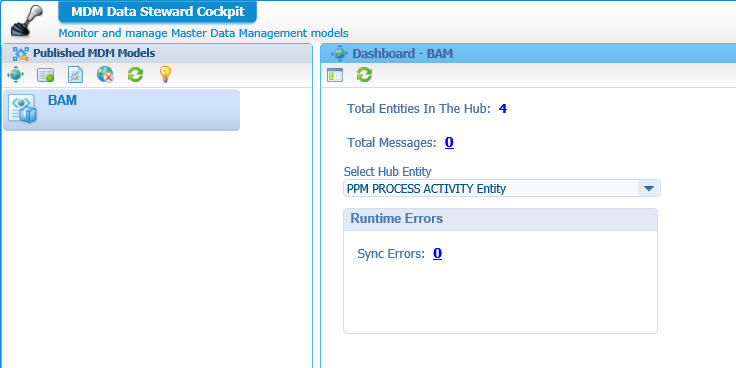Click the globe with red X icon
The height and width of the screenshot is (368, 736).
(105, 75)
